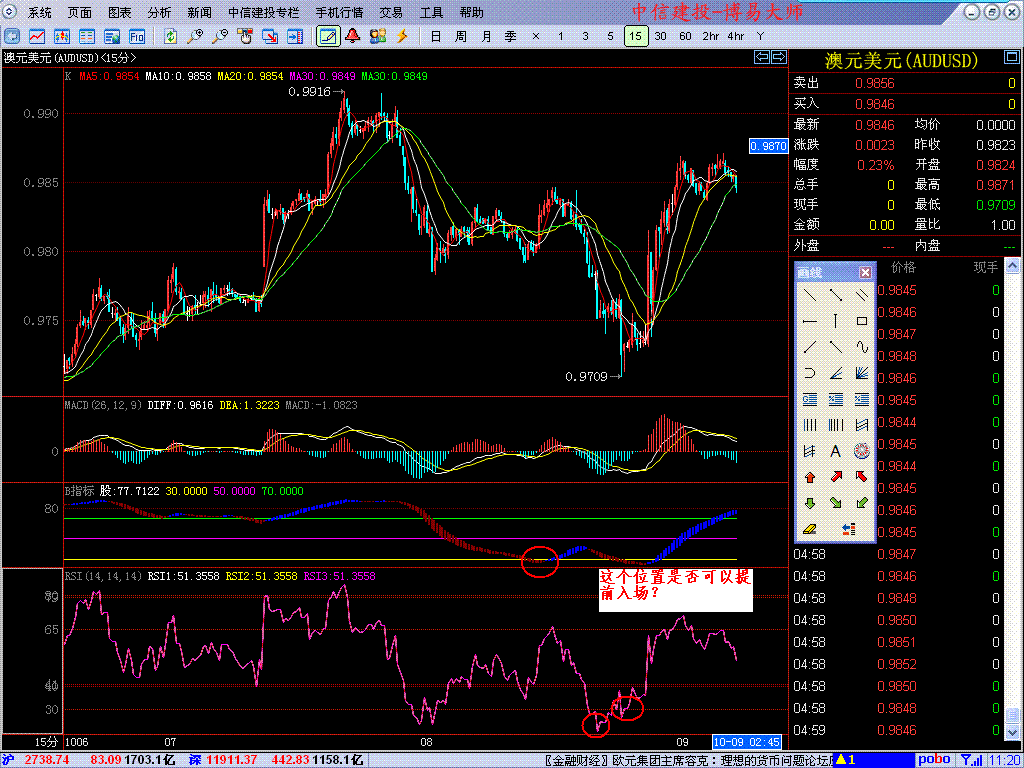Switch to monthly 月 period
1024x768 pixels.
click(486, 36)
